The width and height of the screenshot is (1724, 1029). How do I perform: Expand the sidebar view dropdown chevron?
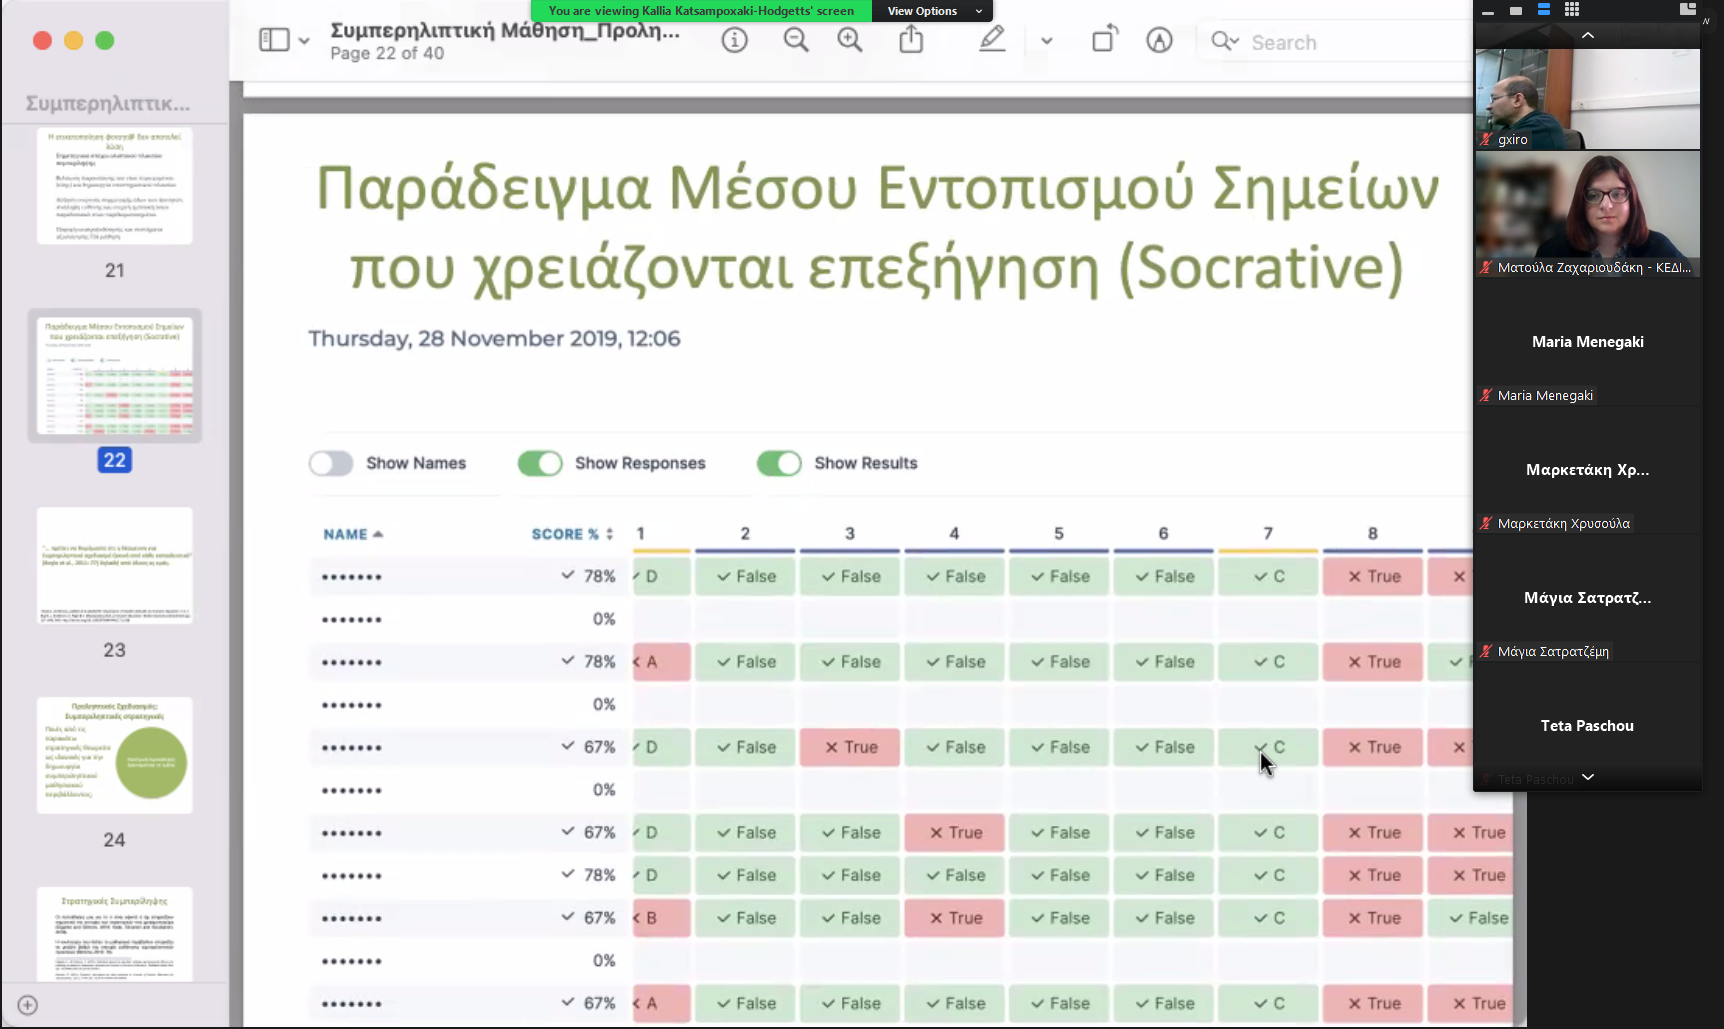(x=304, y=41)
